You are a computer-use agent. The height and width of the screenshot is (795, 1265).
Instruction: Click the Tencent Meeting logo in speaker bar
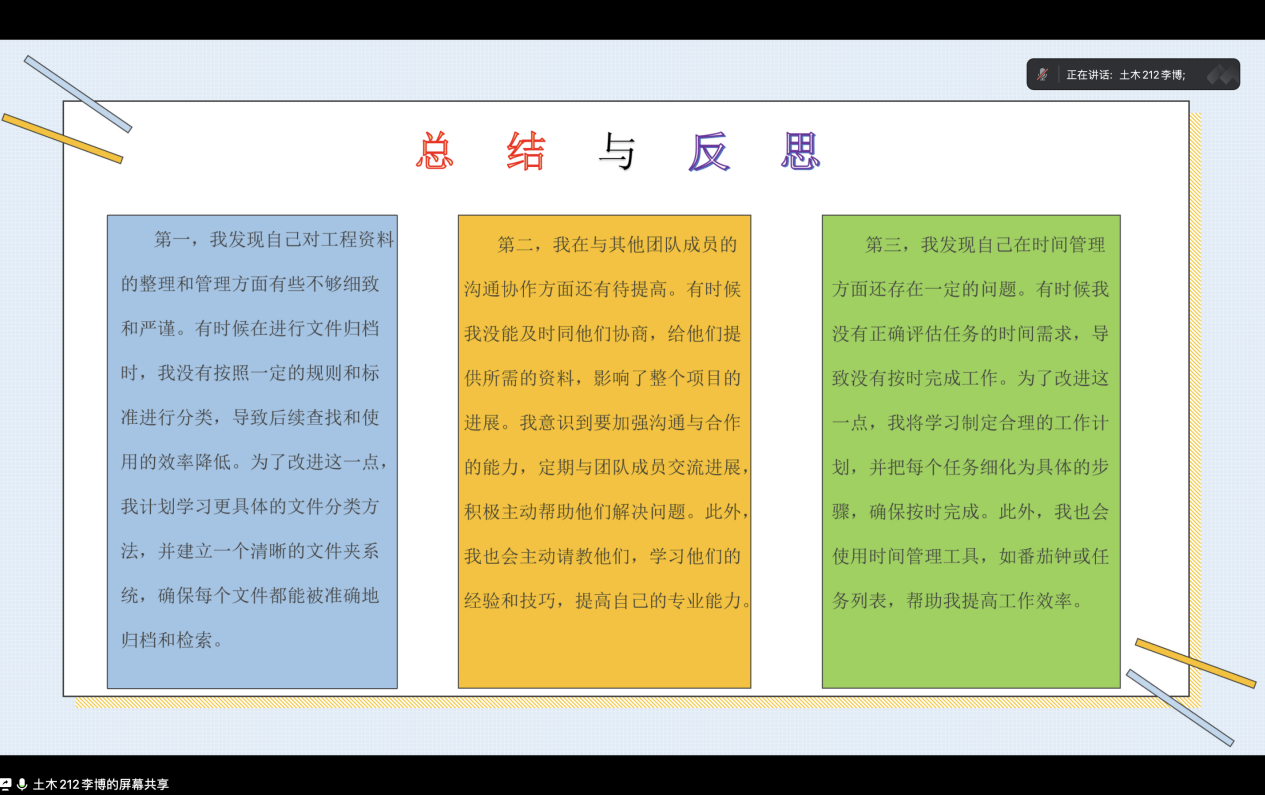(1220, 74)
